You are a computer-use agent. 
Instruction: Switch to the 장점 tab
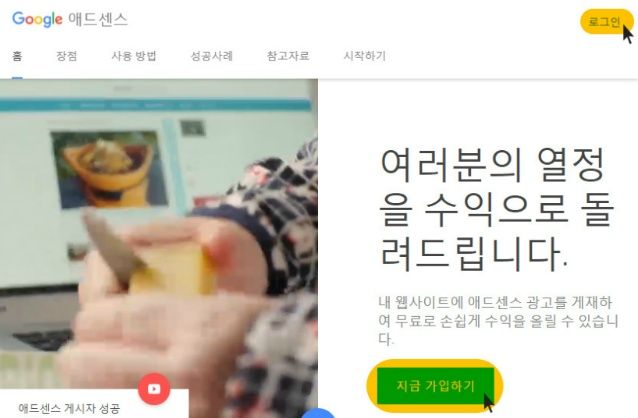click(67, 56)
